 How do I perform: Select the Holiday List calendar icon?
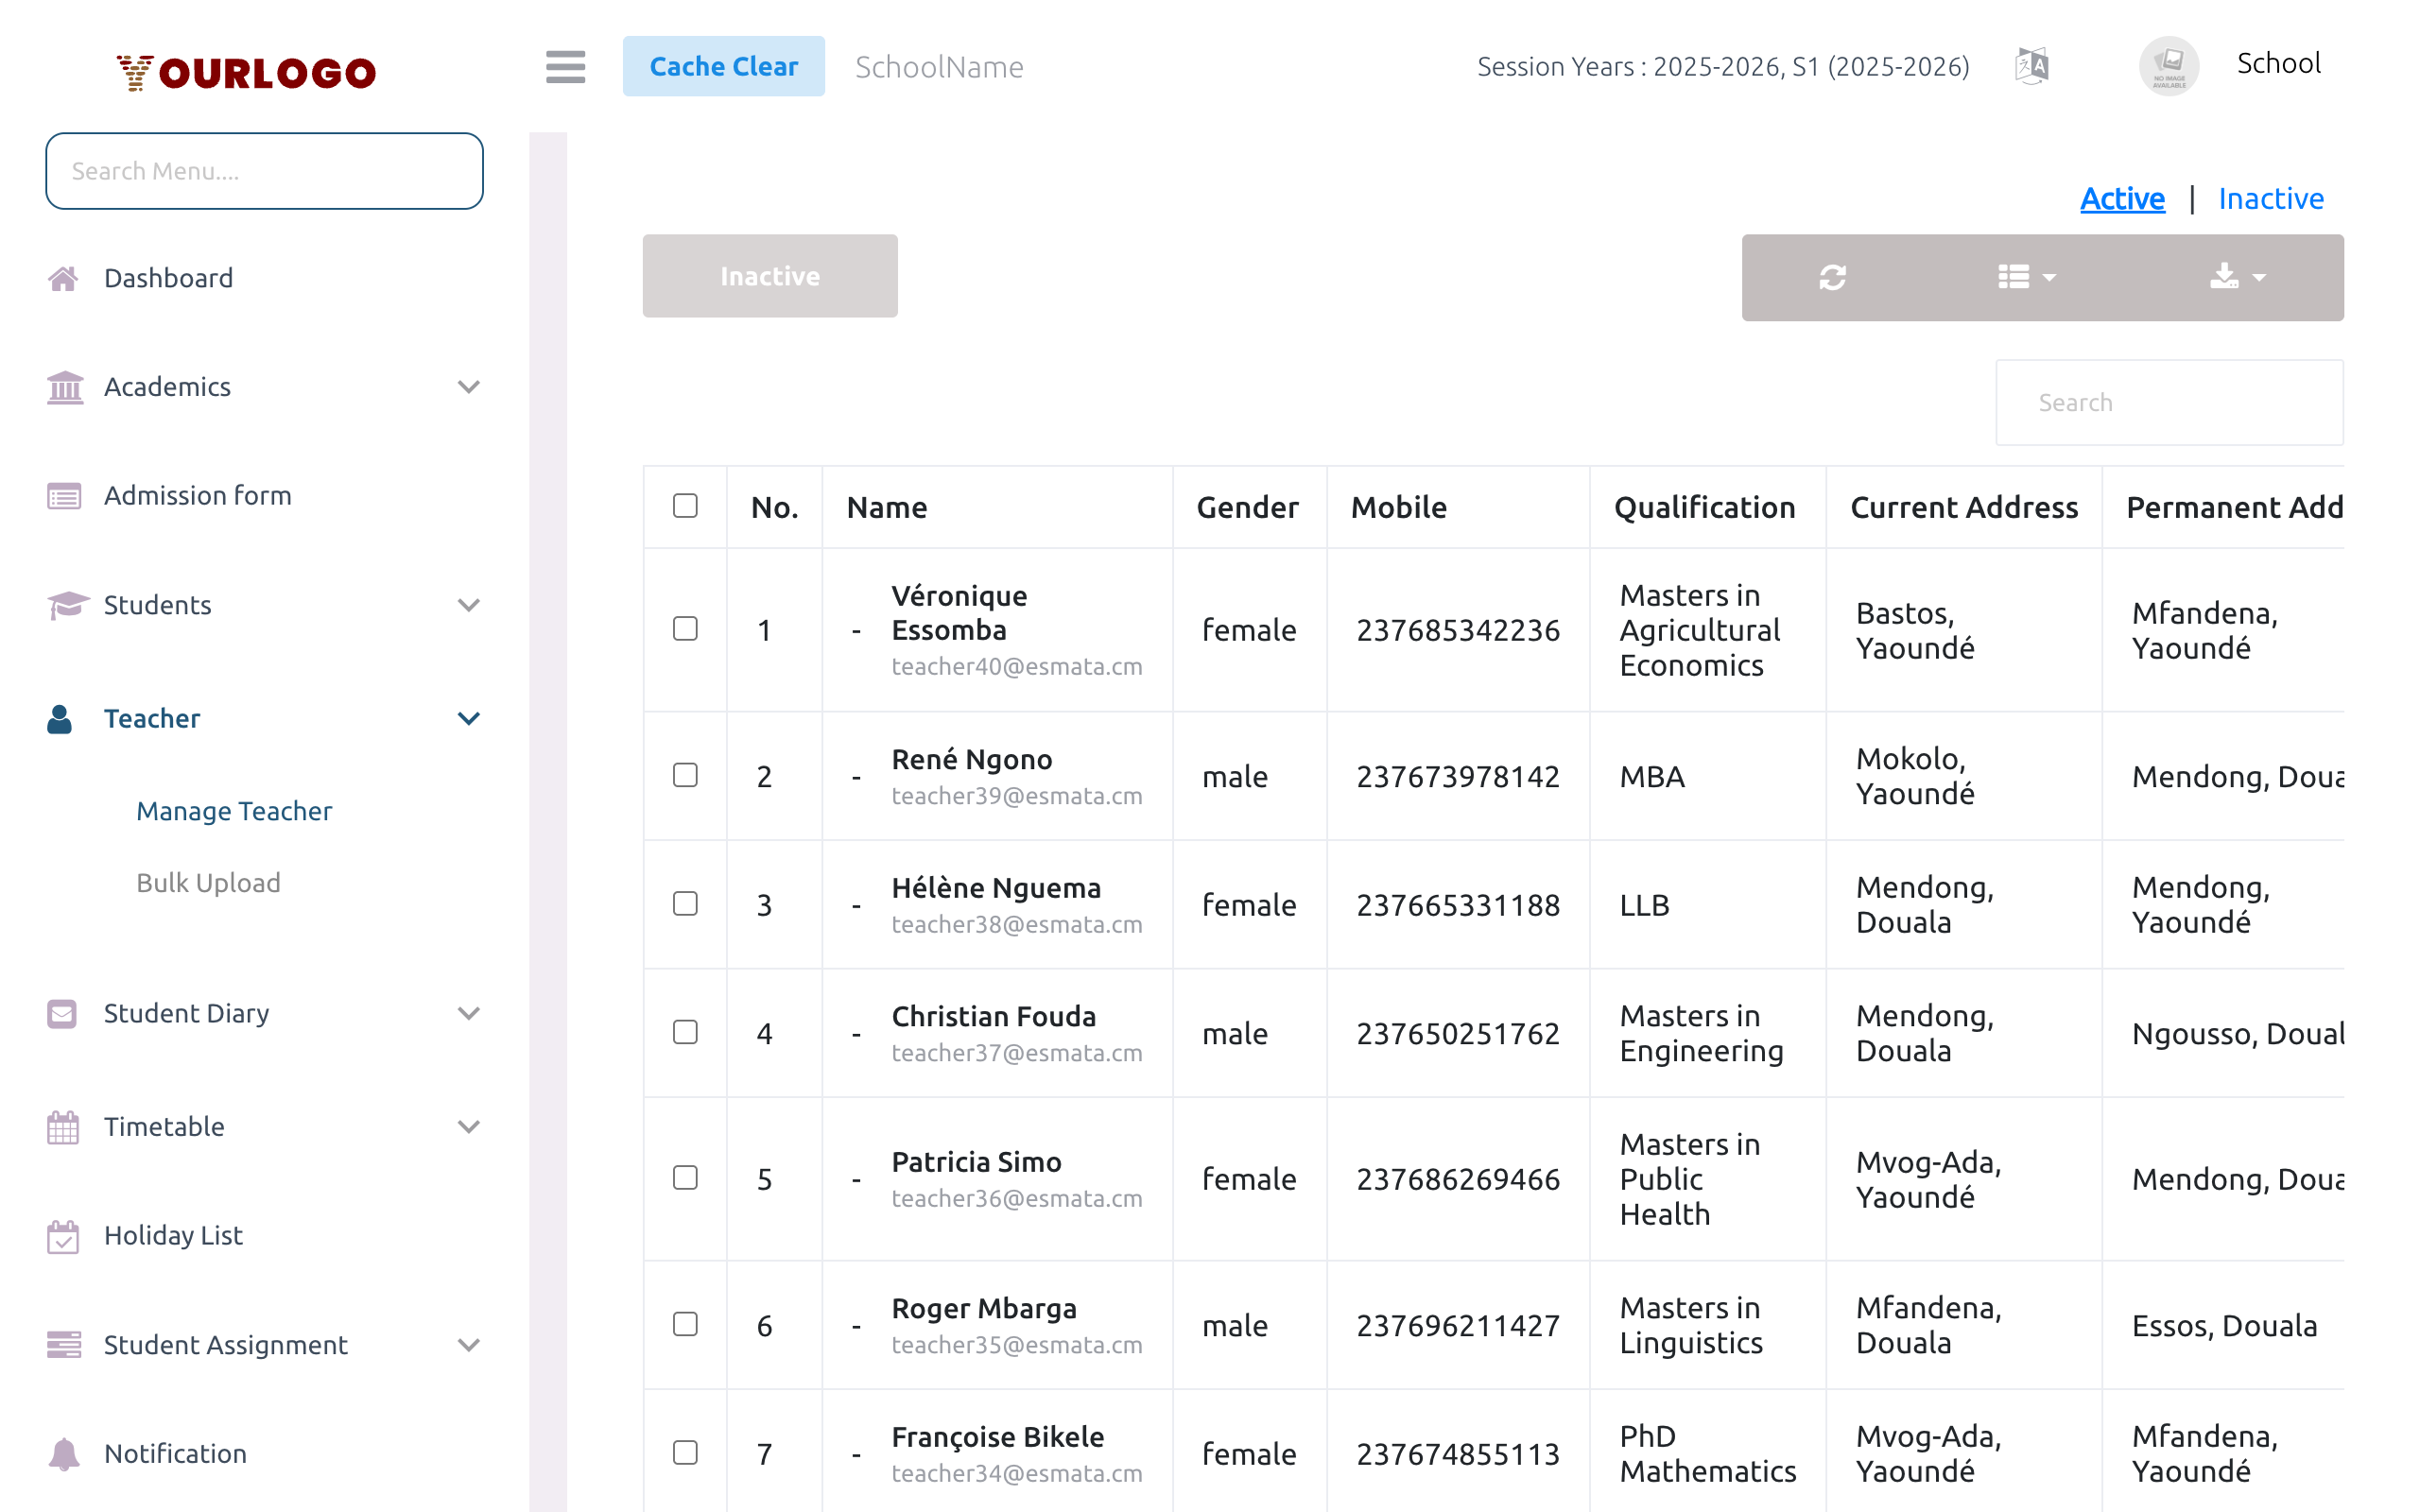click(x=63, y=1236)
